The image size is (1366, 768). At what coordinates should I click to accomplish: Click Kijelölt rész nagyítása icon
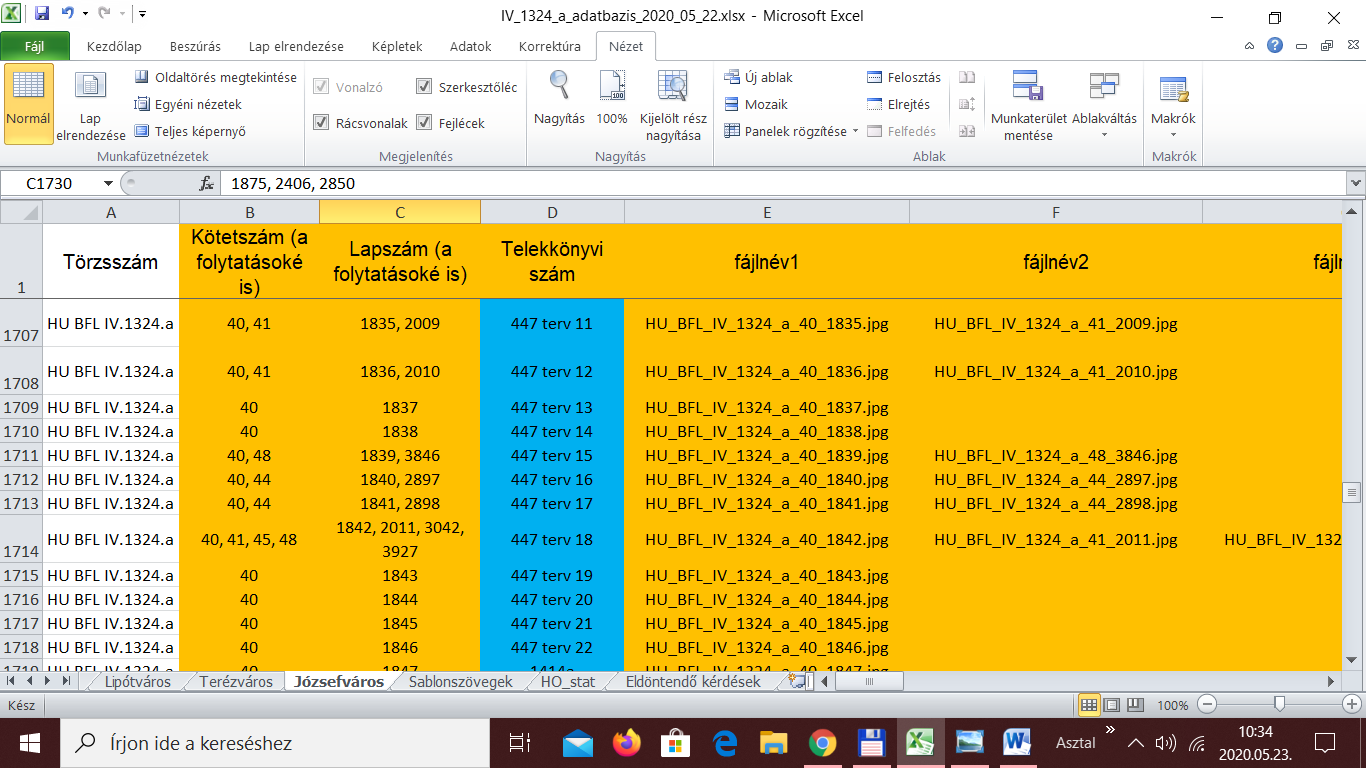pyautogui.click(x=673, y=87)
